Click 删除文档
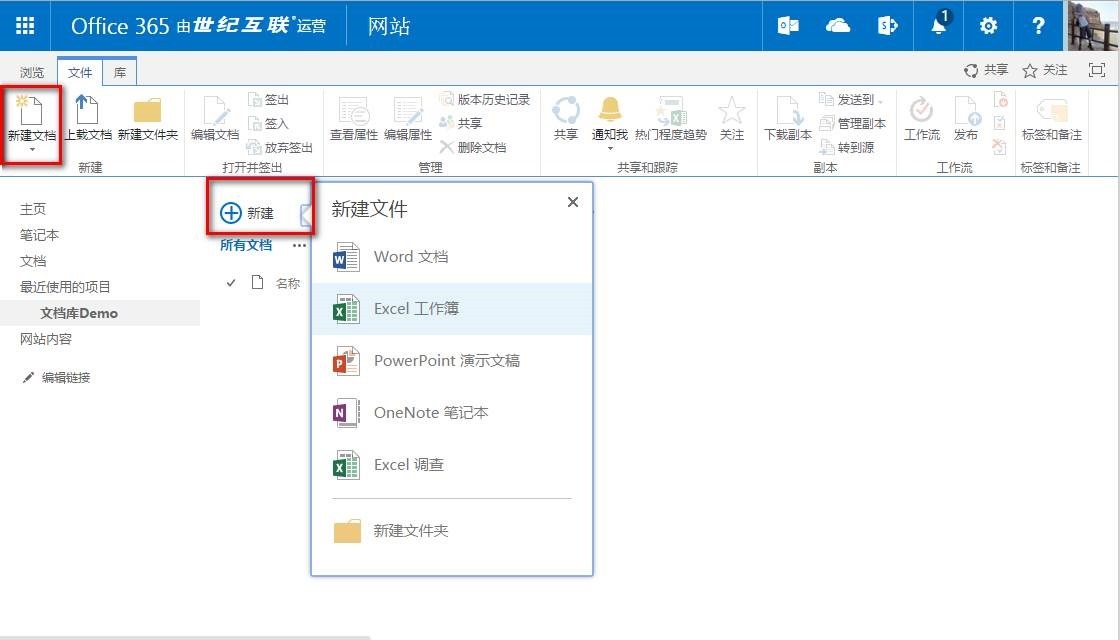 coord(473,147)
